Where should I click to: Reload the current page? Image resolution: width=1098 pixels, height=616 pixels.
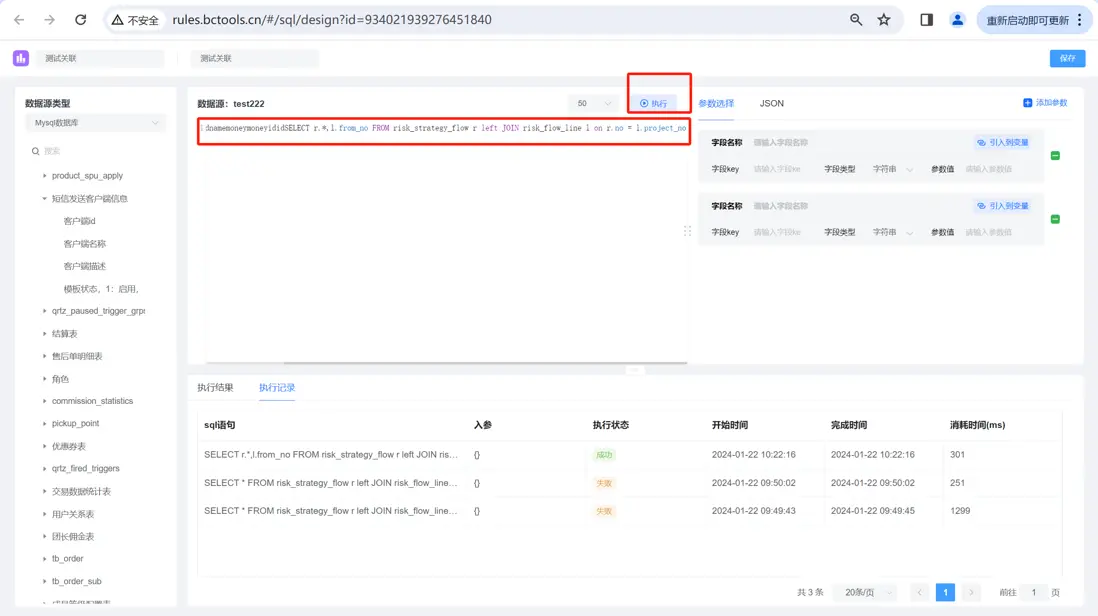(x=81, y=20)
